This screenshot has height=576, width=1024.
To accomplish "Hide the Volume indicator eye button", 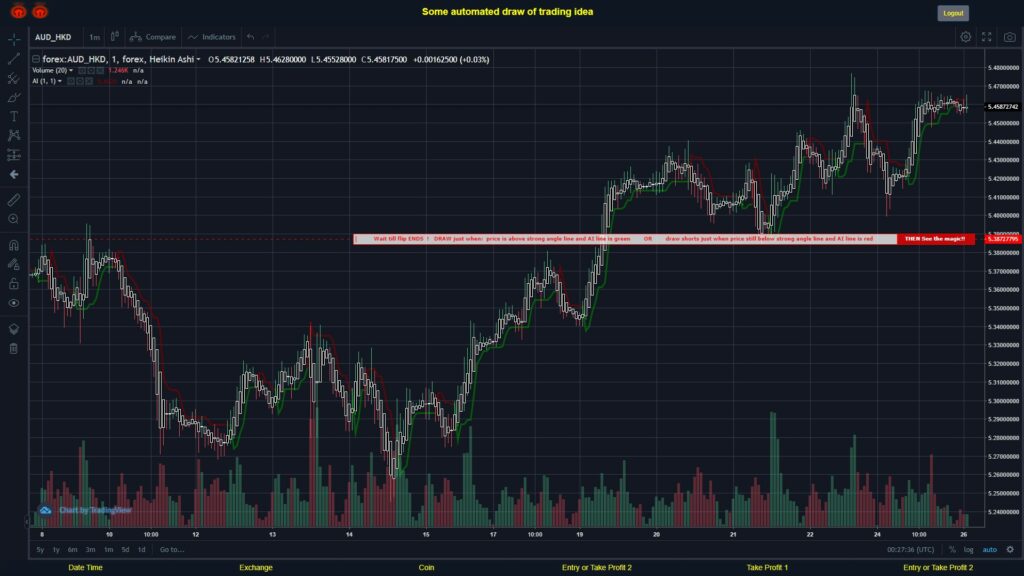I will [x=82, y=70].
